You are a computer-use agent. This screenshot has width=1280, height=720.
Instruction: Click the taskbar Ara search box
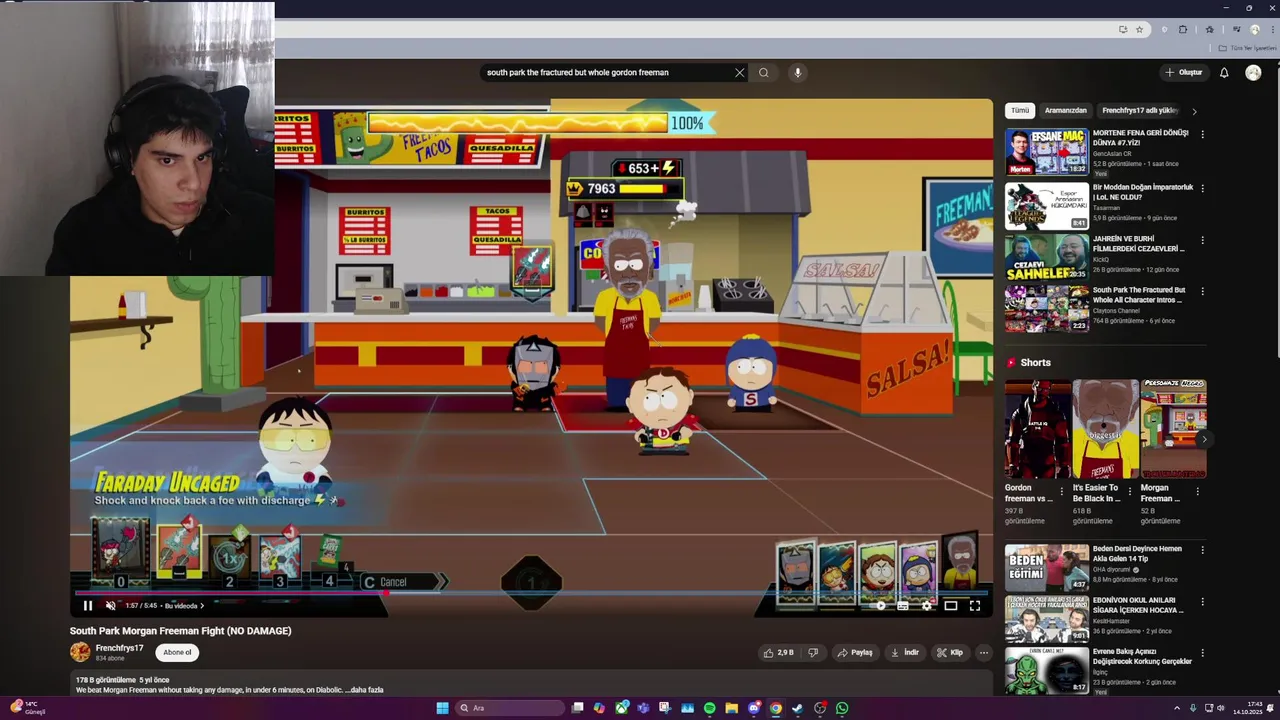[x=509, y=708]
